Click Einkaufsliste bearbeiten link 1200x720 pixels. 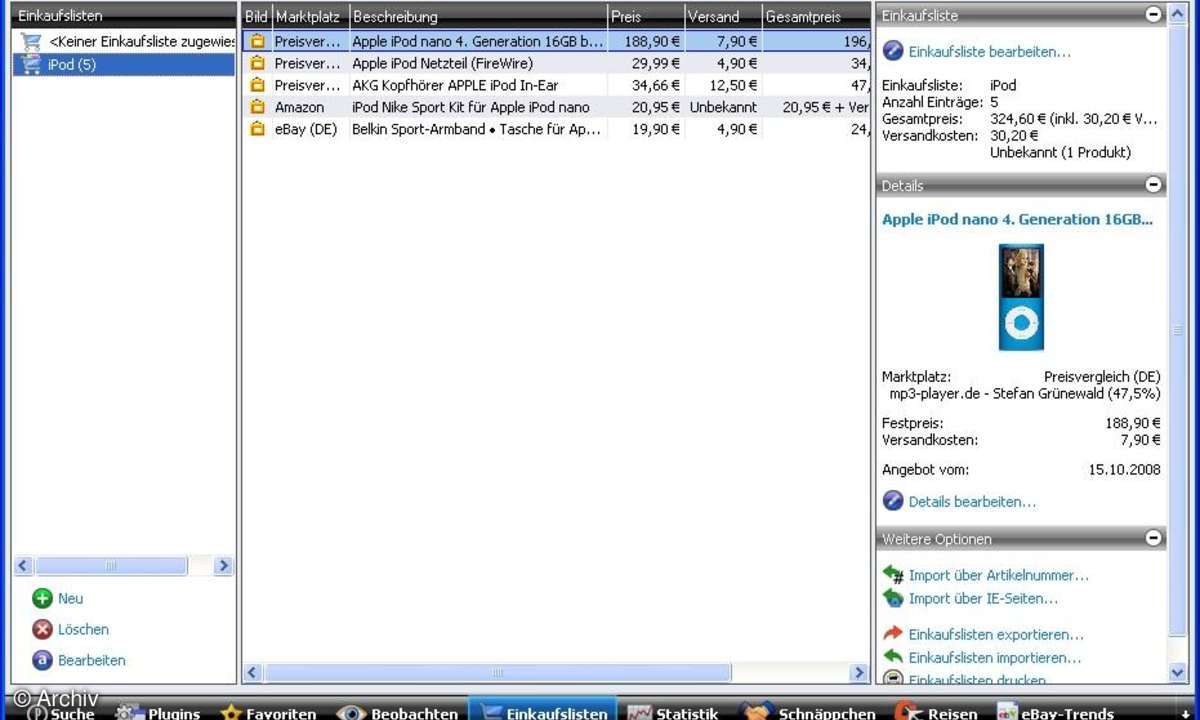(989, 52)
